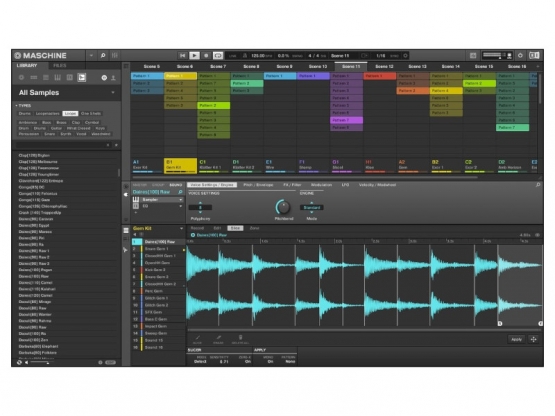This screenshot has height=416, width=555.
Task: Click the drag-slices cross icon beside Apply
Action: tap(533, 339)
